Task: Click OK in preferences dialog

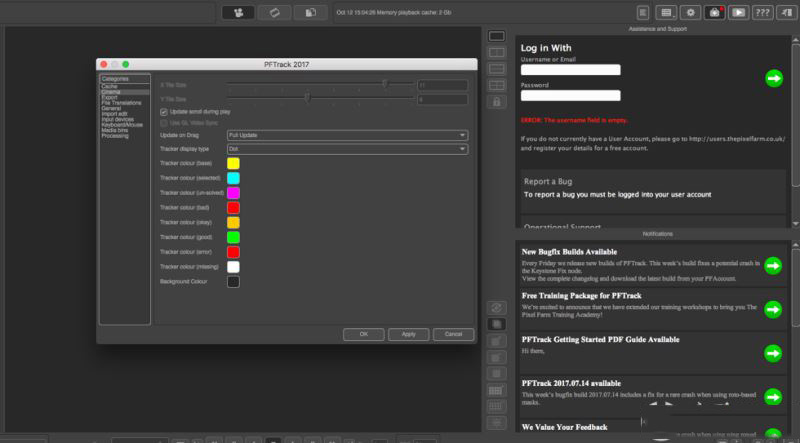Action: [364, 334]
